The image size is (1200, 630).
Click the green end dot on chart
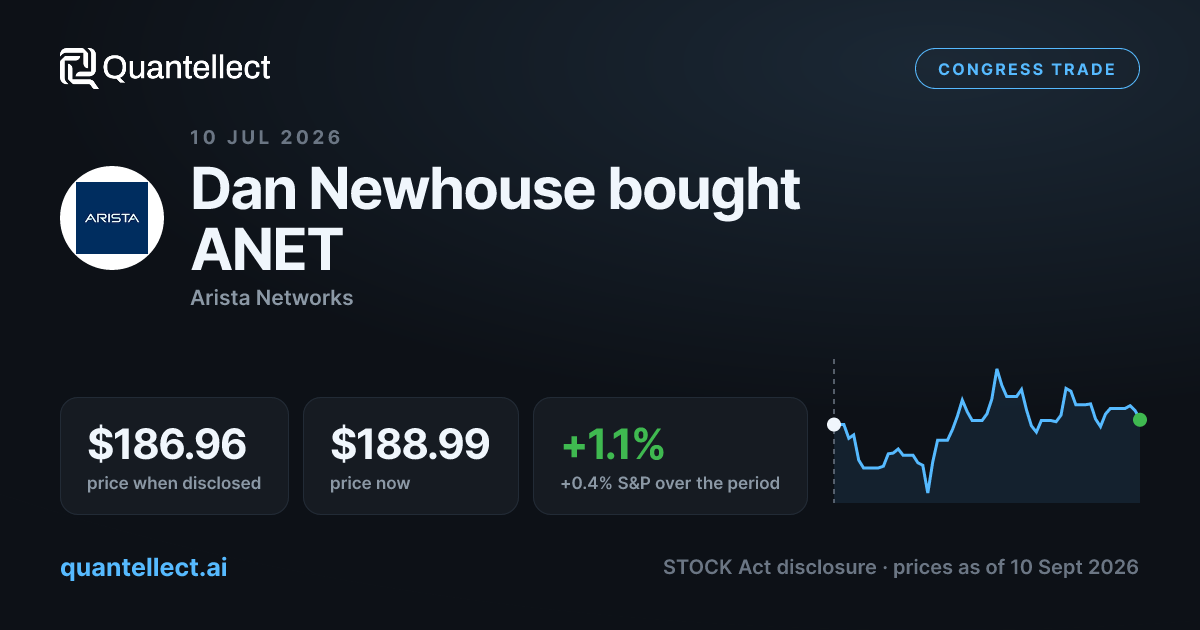pyautogui.click(x=1140, y=420)
